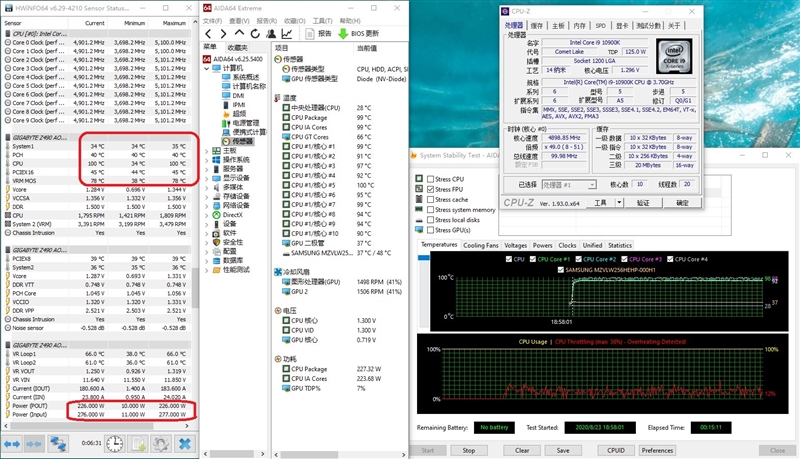
Task: Click the Stop button in stability test
Action: tap(469, 450)
